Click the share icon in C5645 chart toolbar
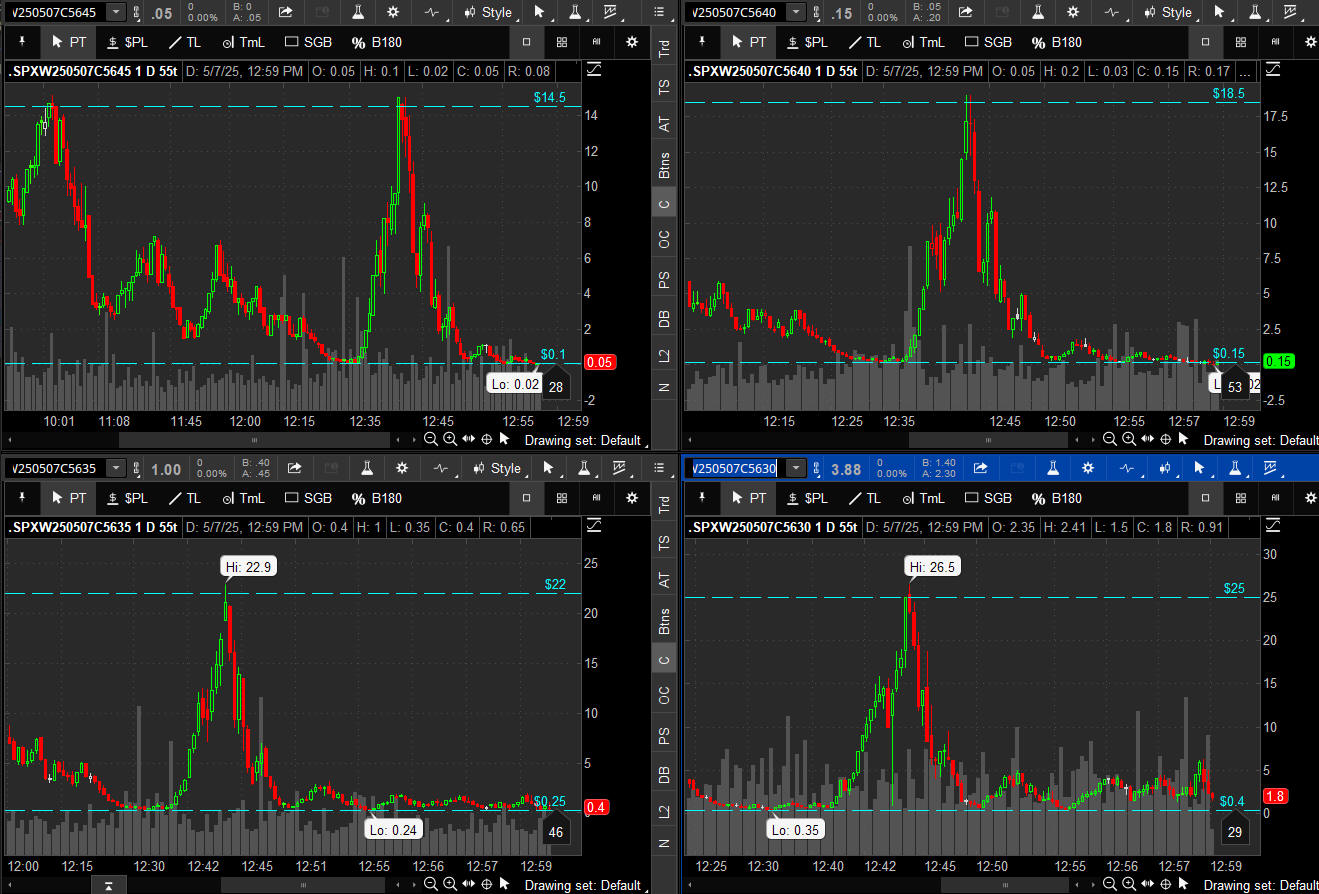The width and height of the screenshot is (1319, 894). tap(285, 12)
